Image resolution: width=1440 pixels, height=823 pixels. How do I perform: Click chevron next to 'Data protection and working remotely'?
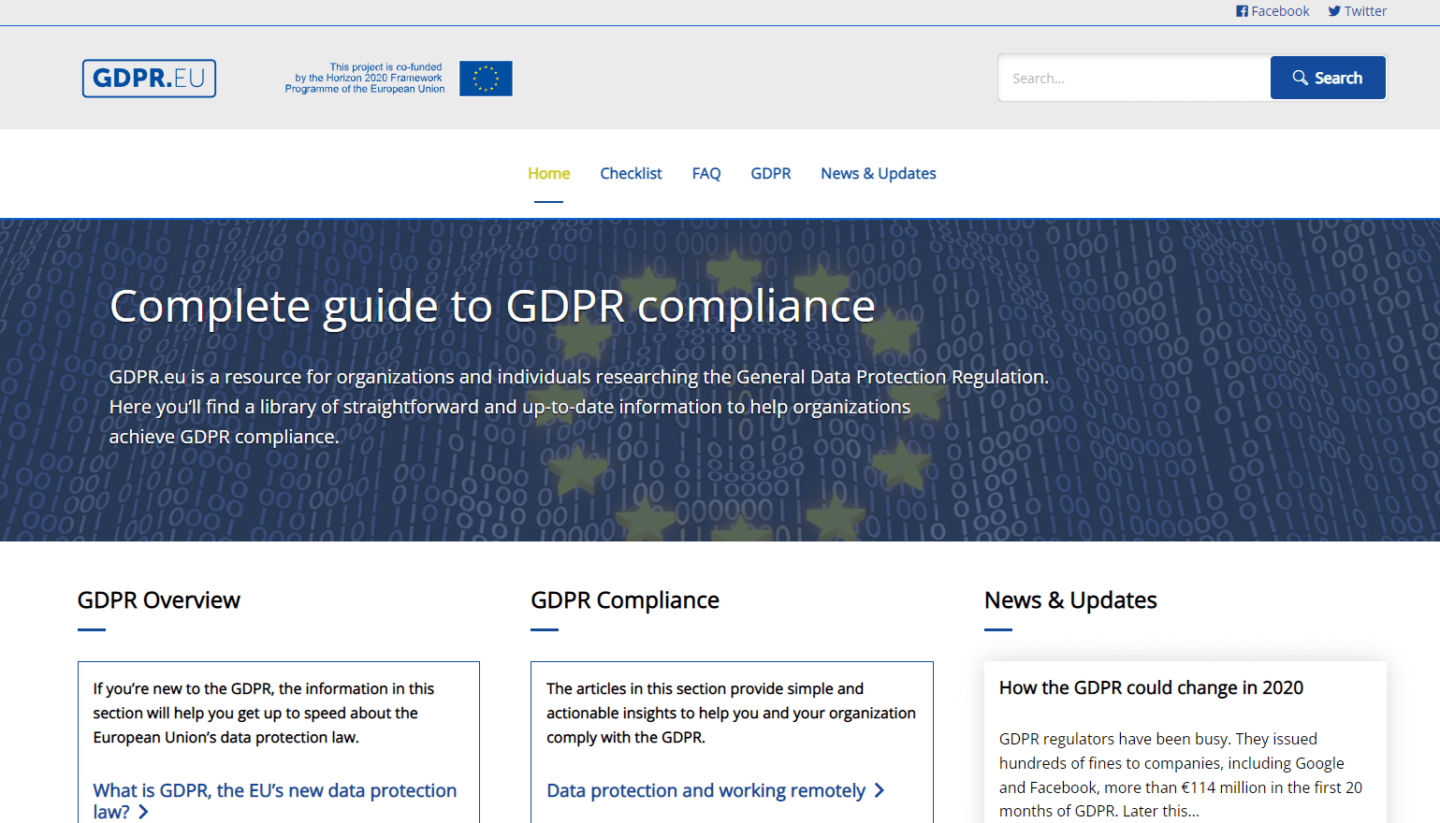879,790
